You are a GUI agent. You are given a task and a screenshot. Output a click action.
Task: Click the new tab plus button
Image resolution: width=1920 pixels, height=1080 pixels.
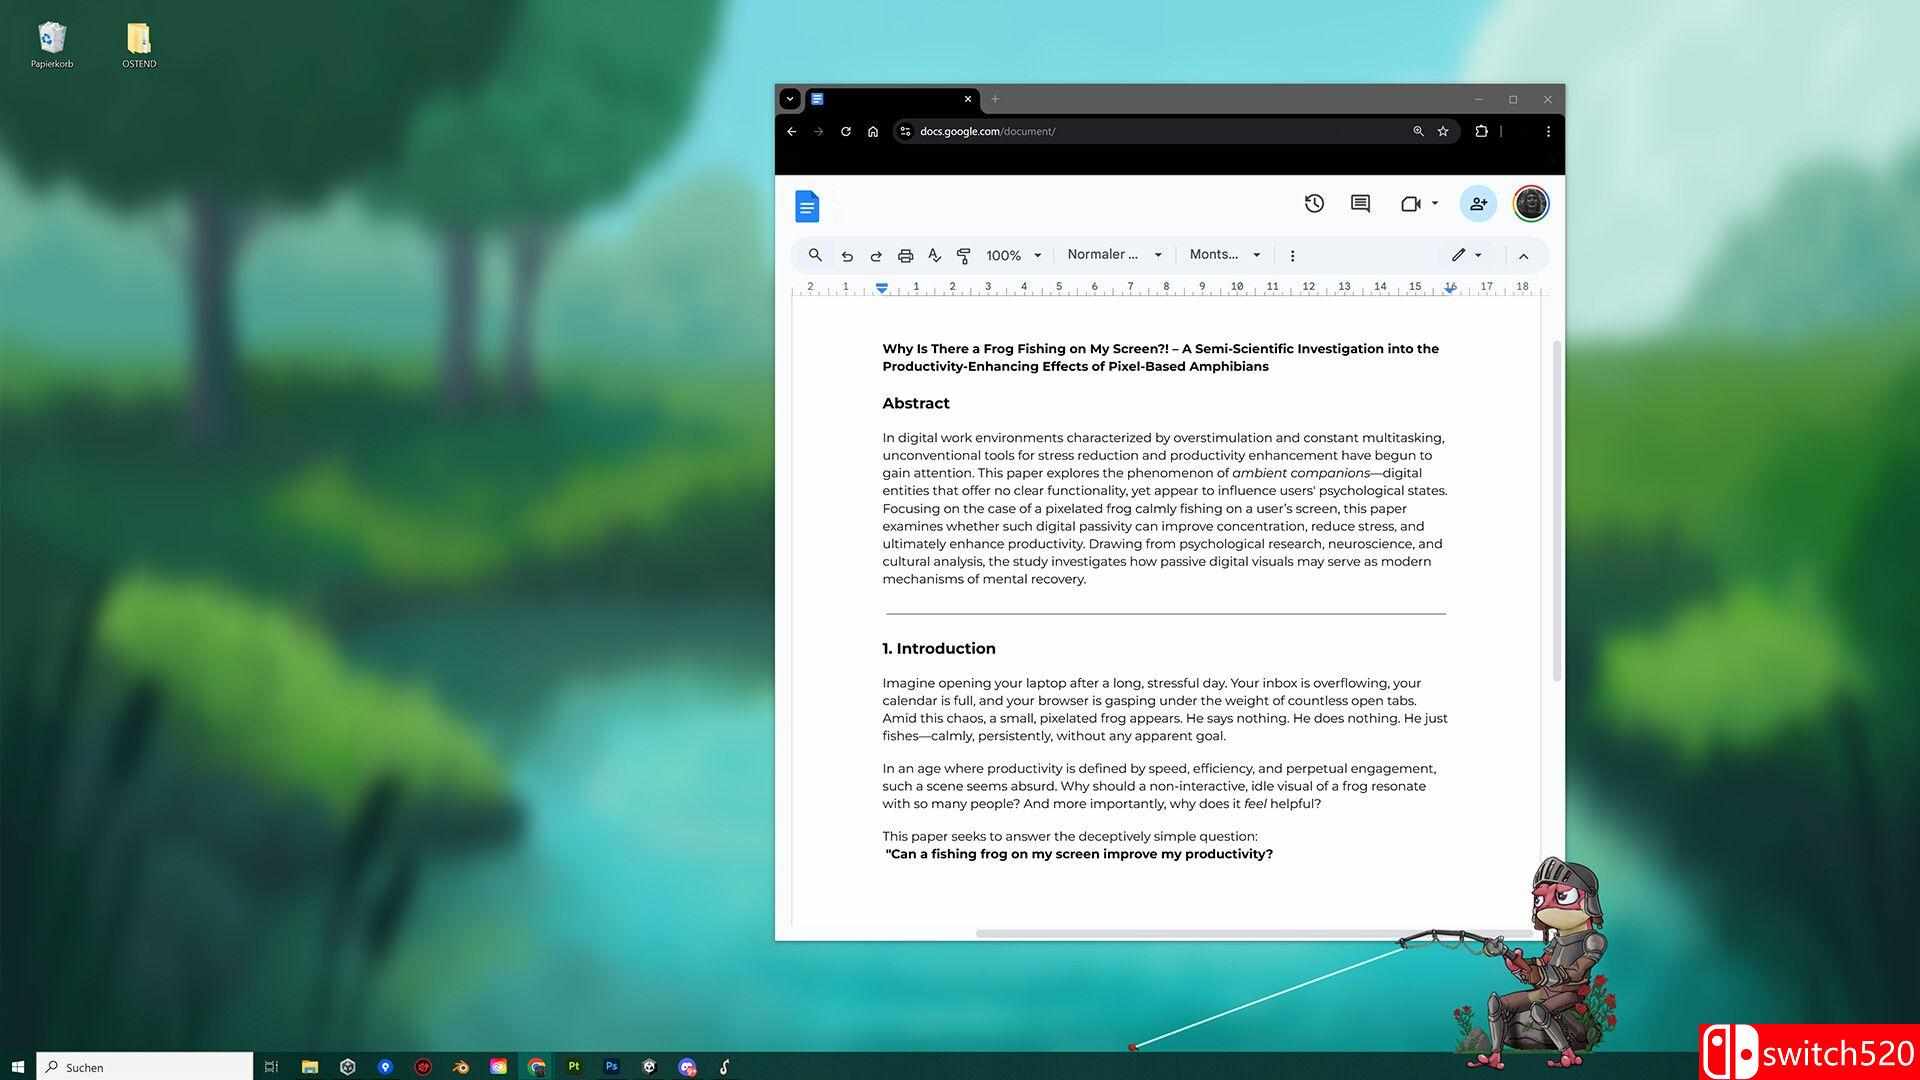tap(995, 99)
